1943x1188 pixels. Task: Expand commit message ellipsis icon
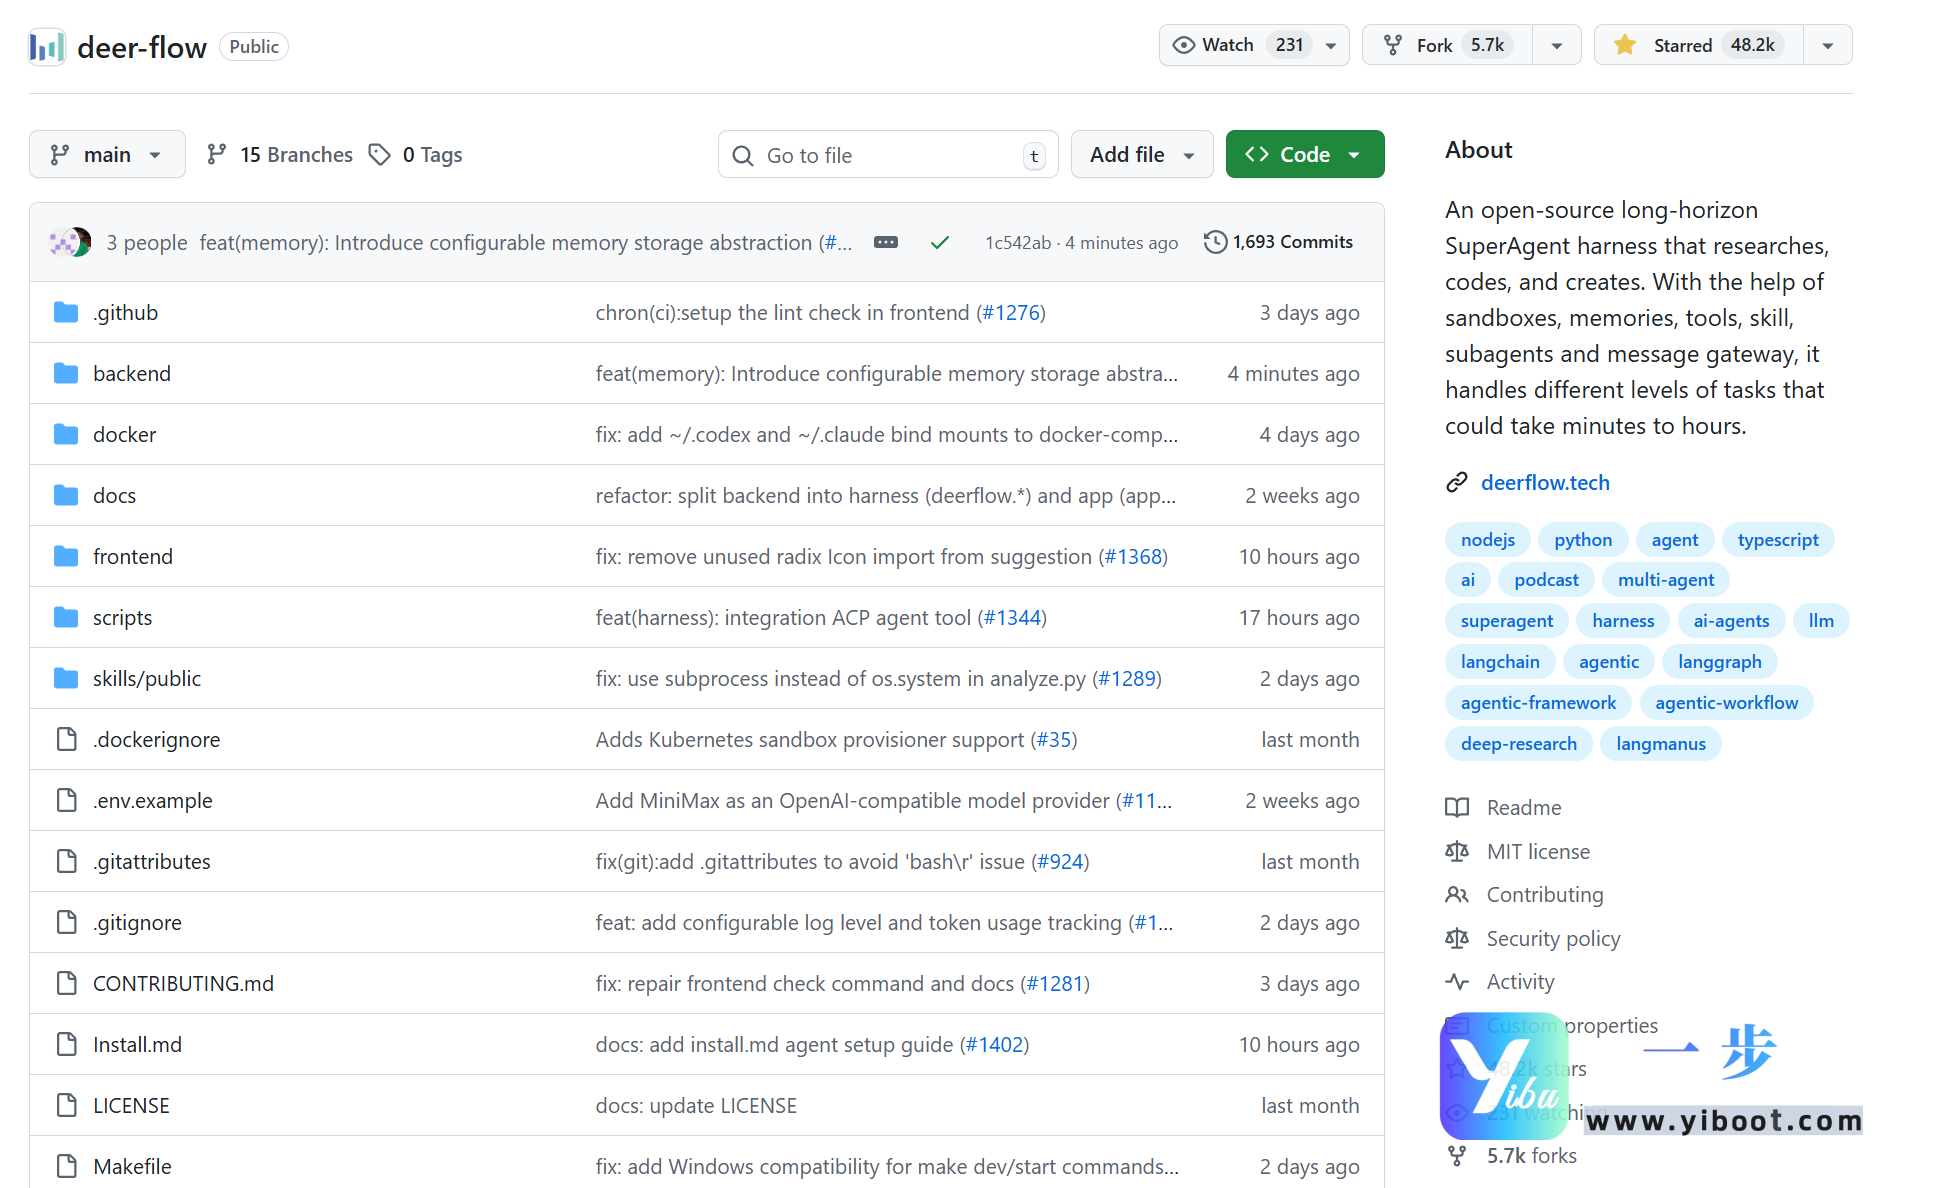886,243
